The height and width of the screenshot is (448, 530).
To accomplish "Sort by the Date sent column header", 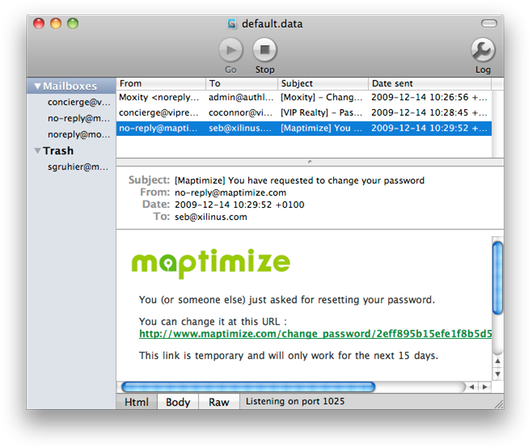I will (430, 84).
